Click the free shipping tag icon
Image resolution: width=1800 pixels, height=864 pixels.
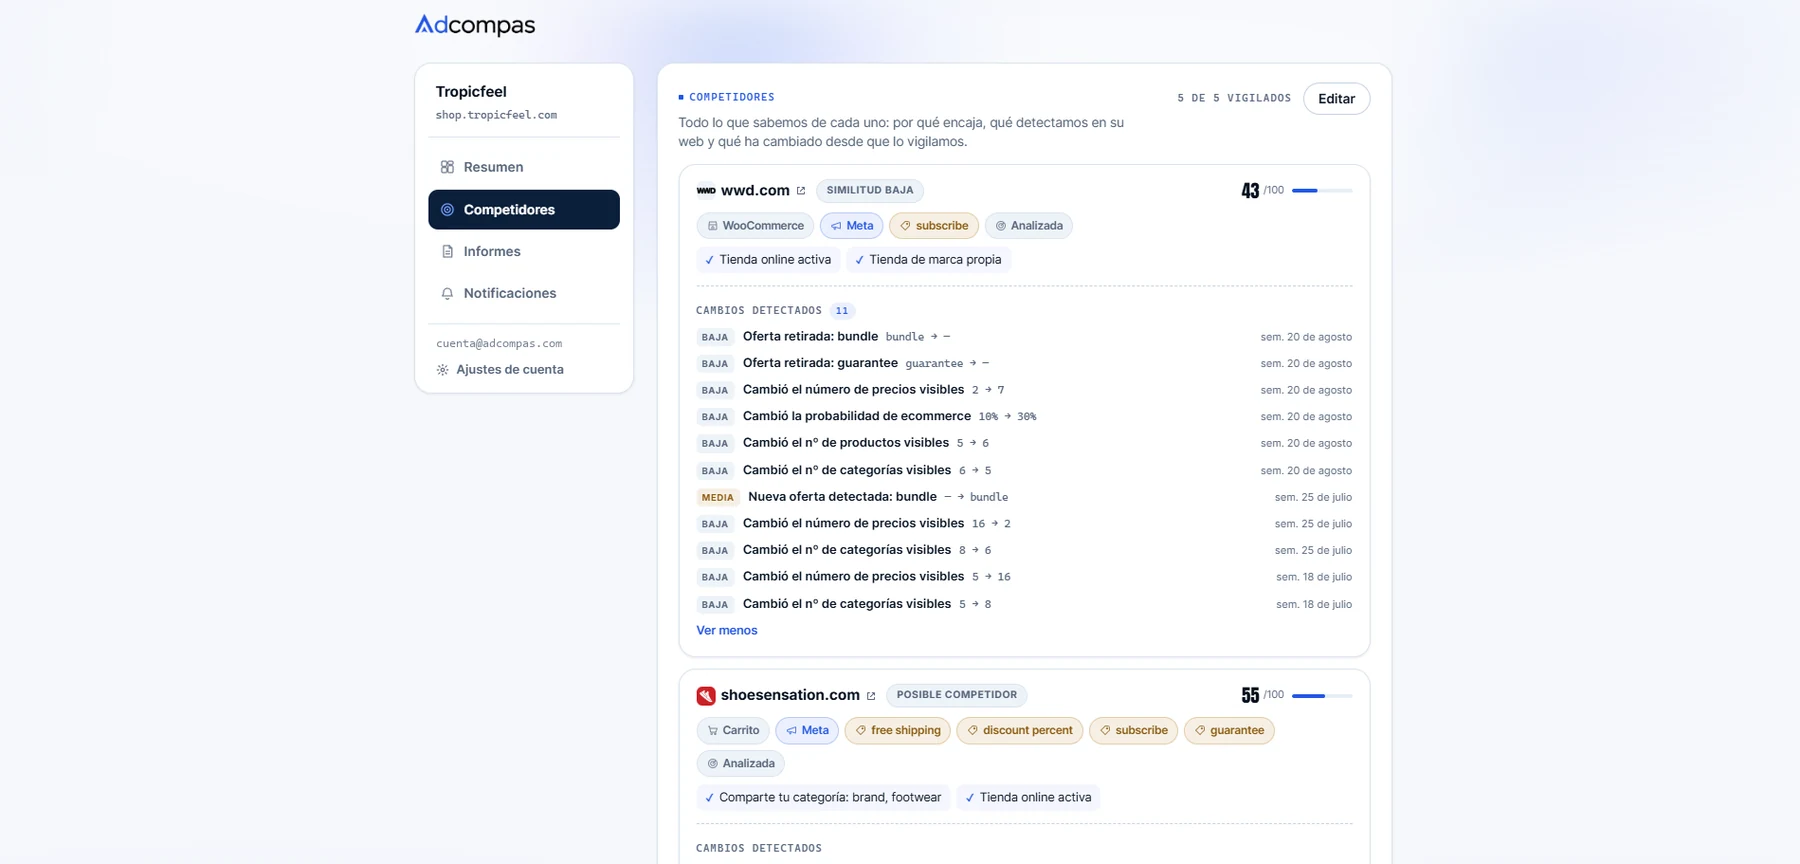click(x=860, y=731)
